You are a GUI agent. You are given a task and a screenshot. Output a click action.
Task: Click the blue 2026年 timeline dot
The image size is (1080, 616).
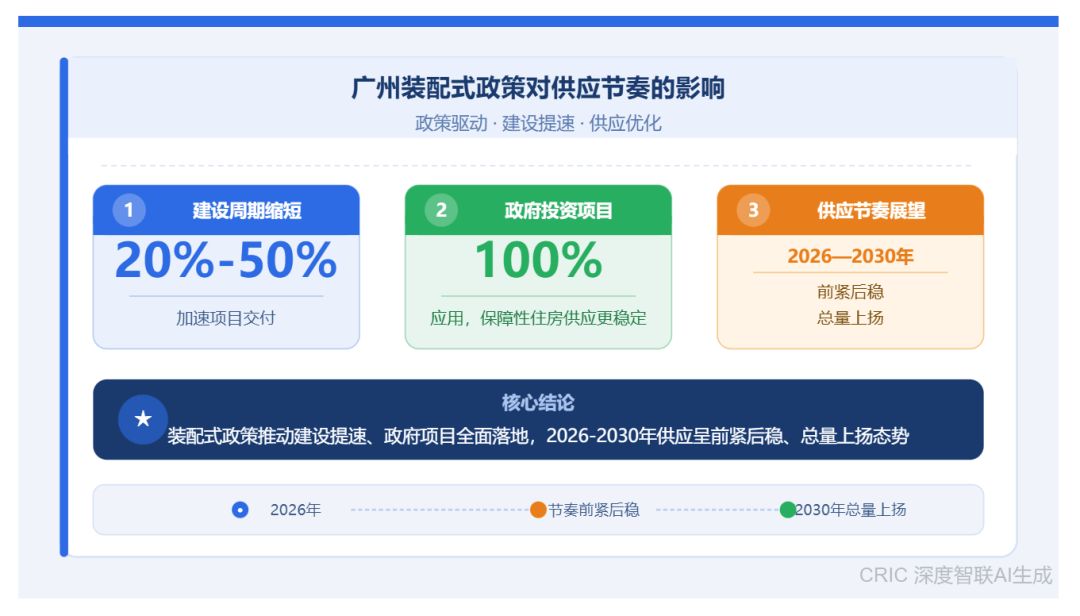click(x=240, y=510)
